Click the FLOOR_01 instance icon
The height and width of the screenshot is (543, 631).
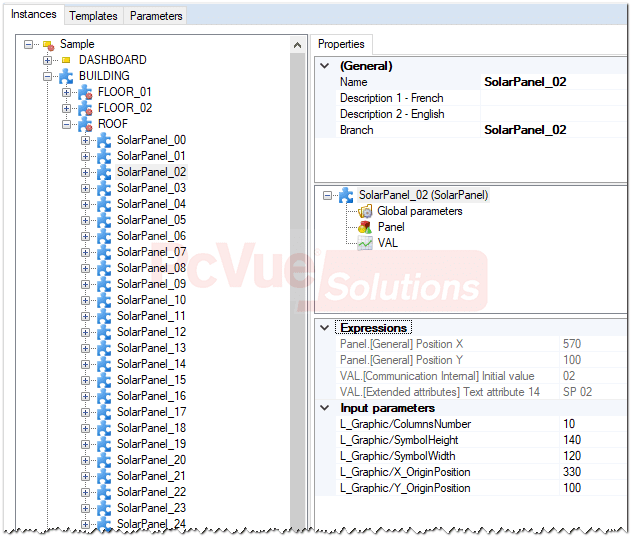[85, 92]
